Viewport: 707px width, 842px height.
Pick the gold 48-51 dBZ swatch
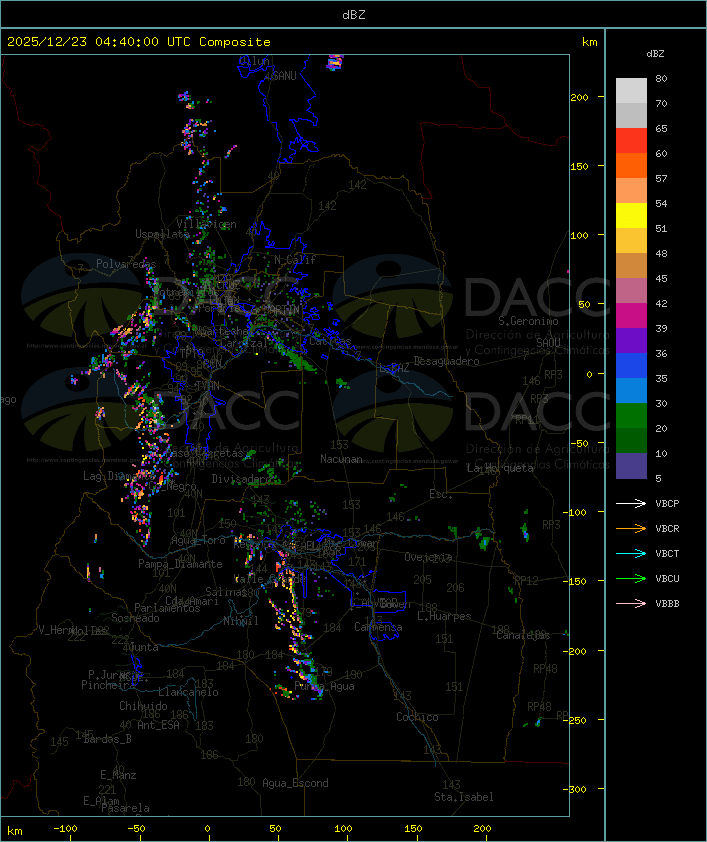click(631, 241)
